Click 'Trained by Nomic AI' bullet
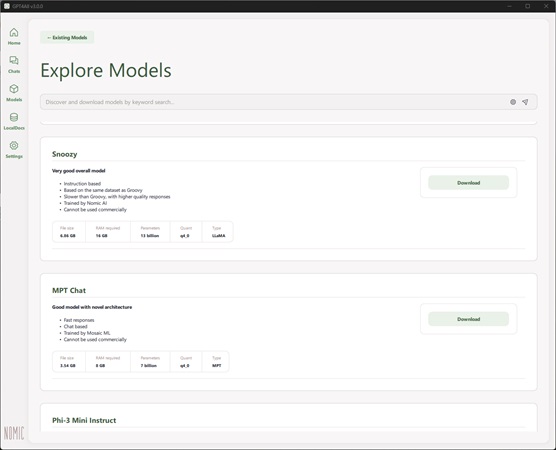The width and height of the screenshot is (556, 450). coord(85,203)
